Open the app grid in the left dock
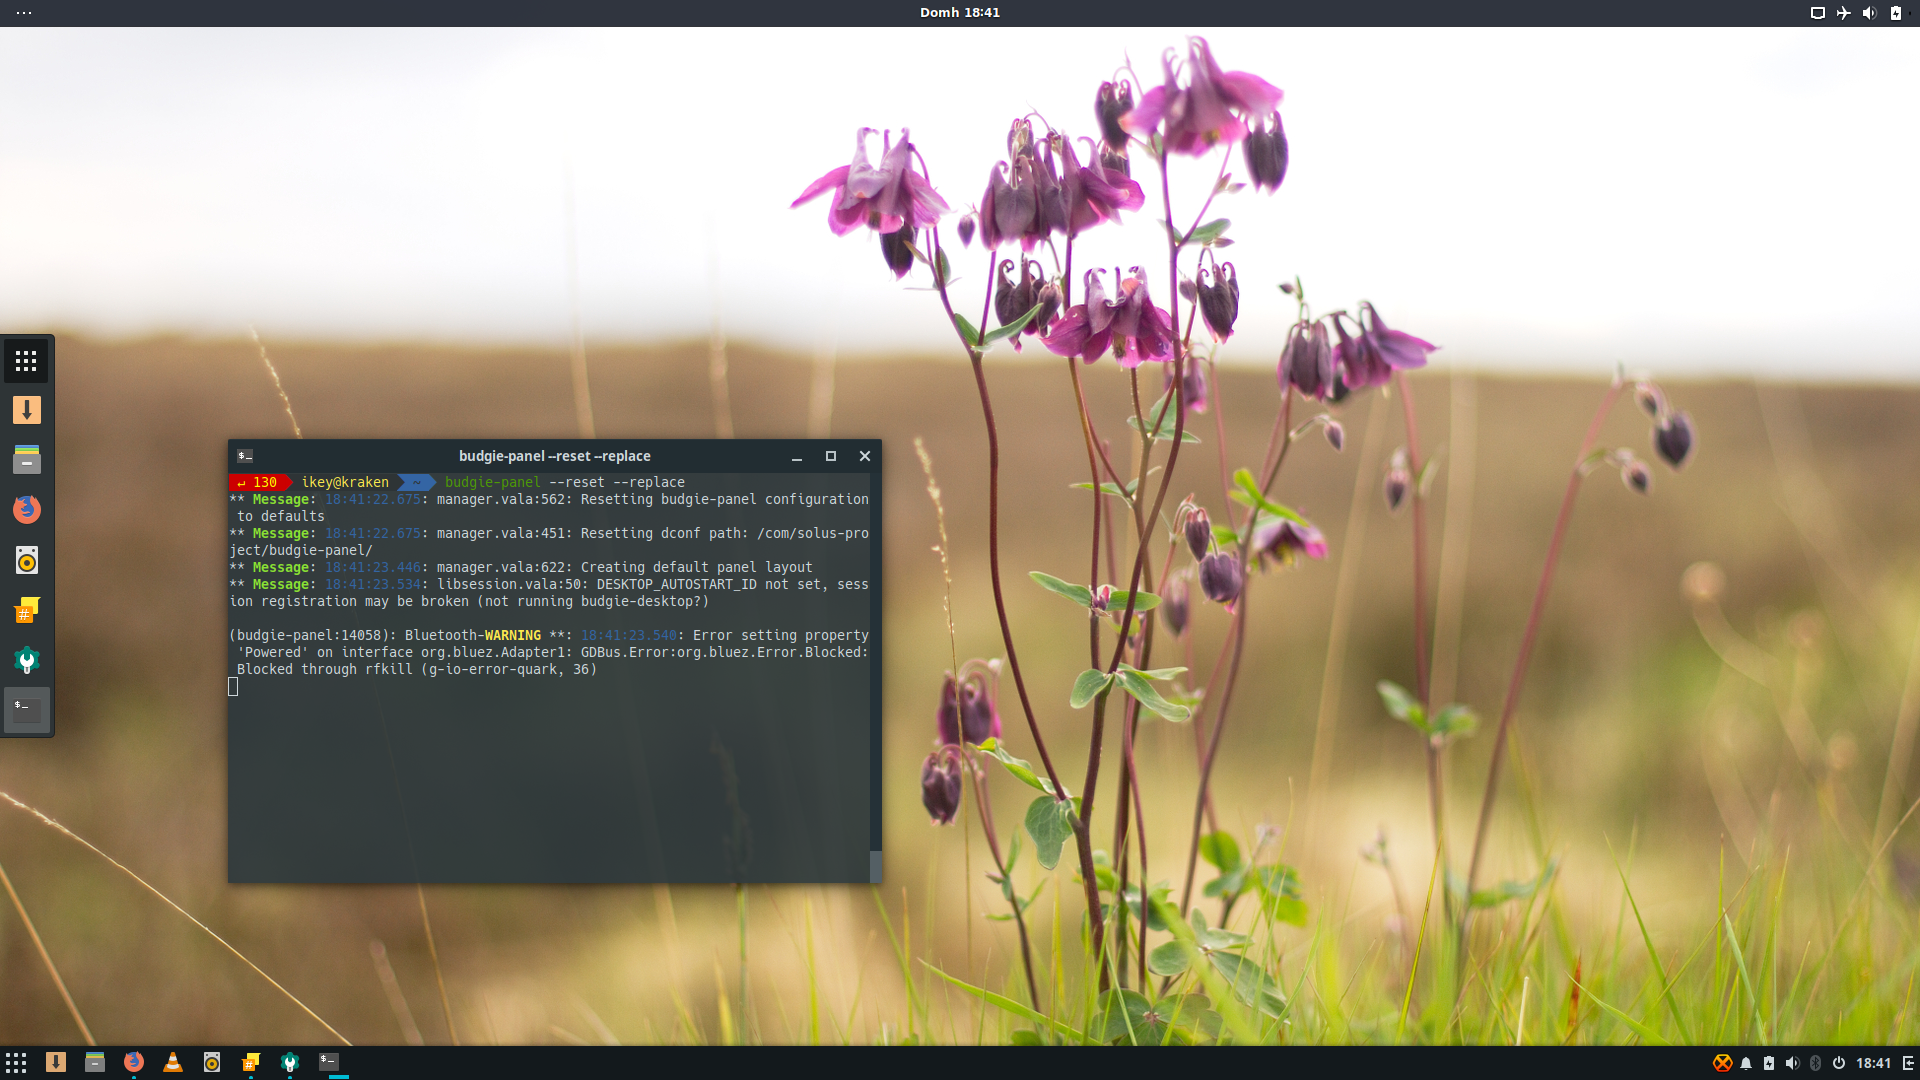The height and width of the screenshot is (1080, 1920). click(x=26, y=361)
